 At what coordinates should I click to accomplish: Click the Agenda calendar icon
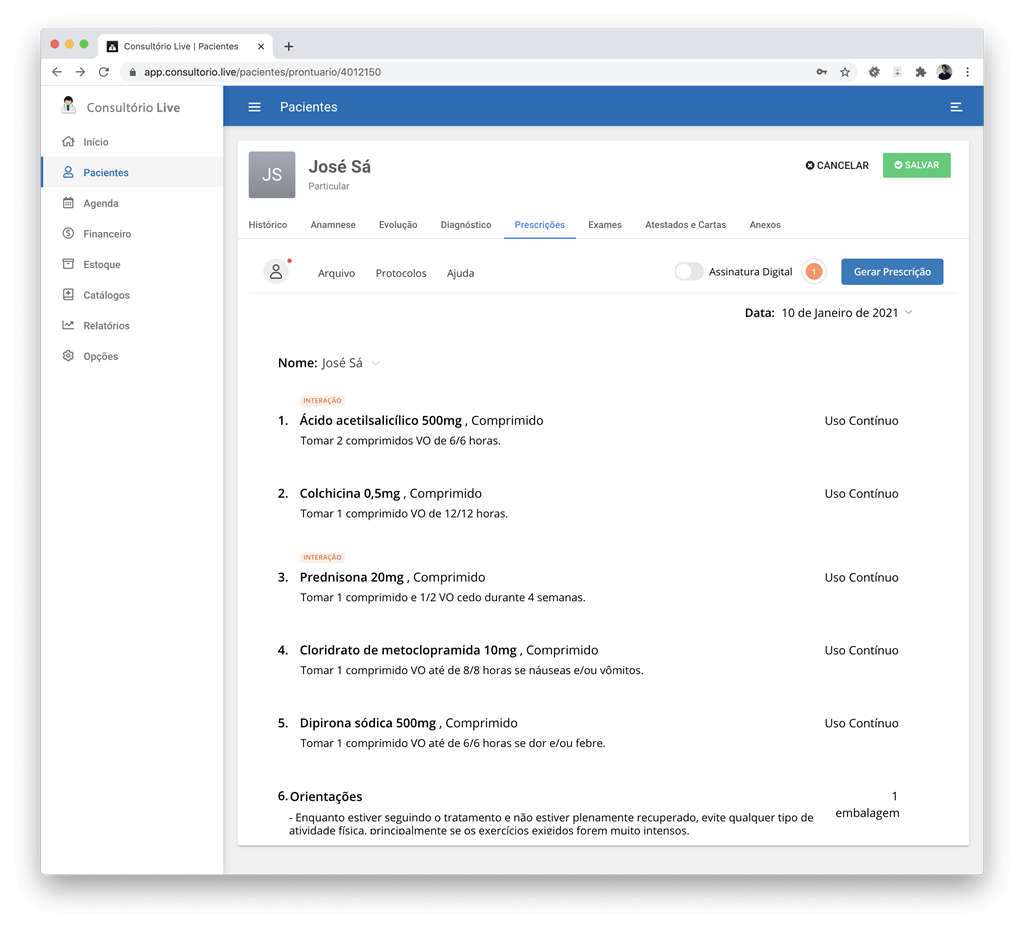coord(68,203)
